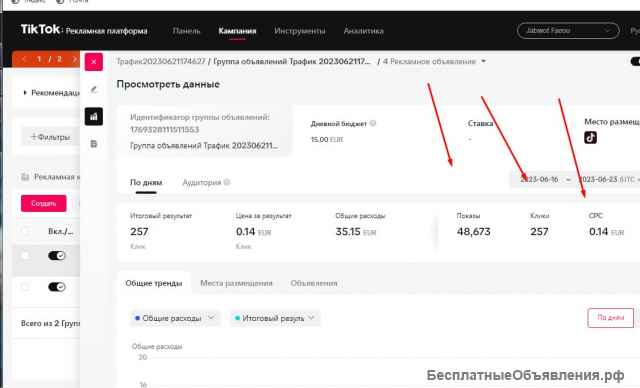Image resolution: width=640 pixels, height=388 pixels.
Task: Open the edit pencil icon in side strip
Action: tap(93, 89)
